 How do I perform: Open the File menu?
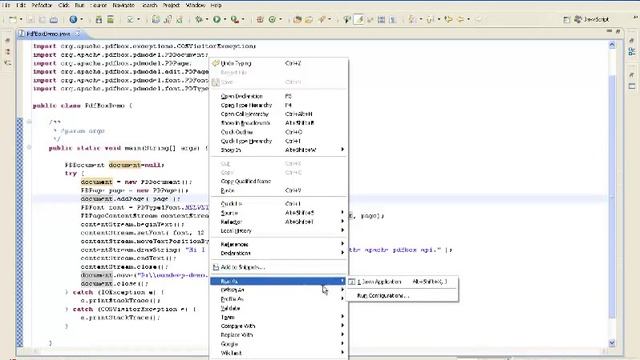coord(6,5)
